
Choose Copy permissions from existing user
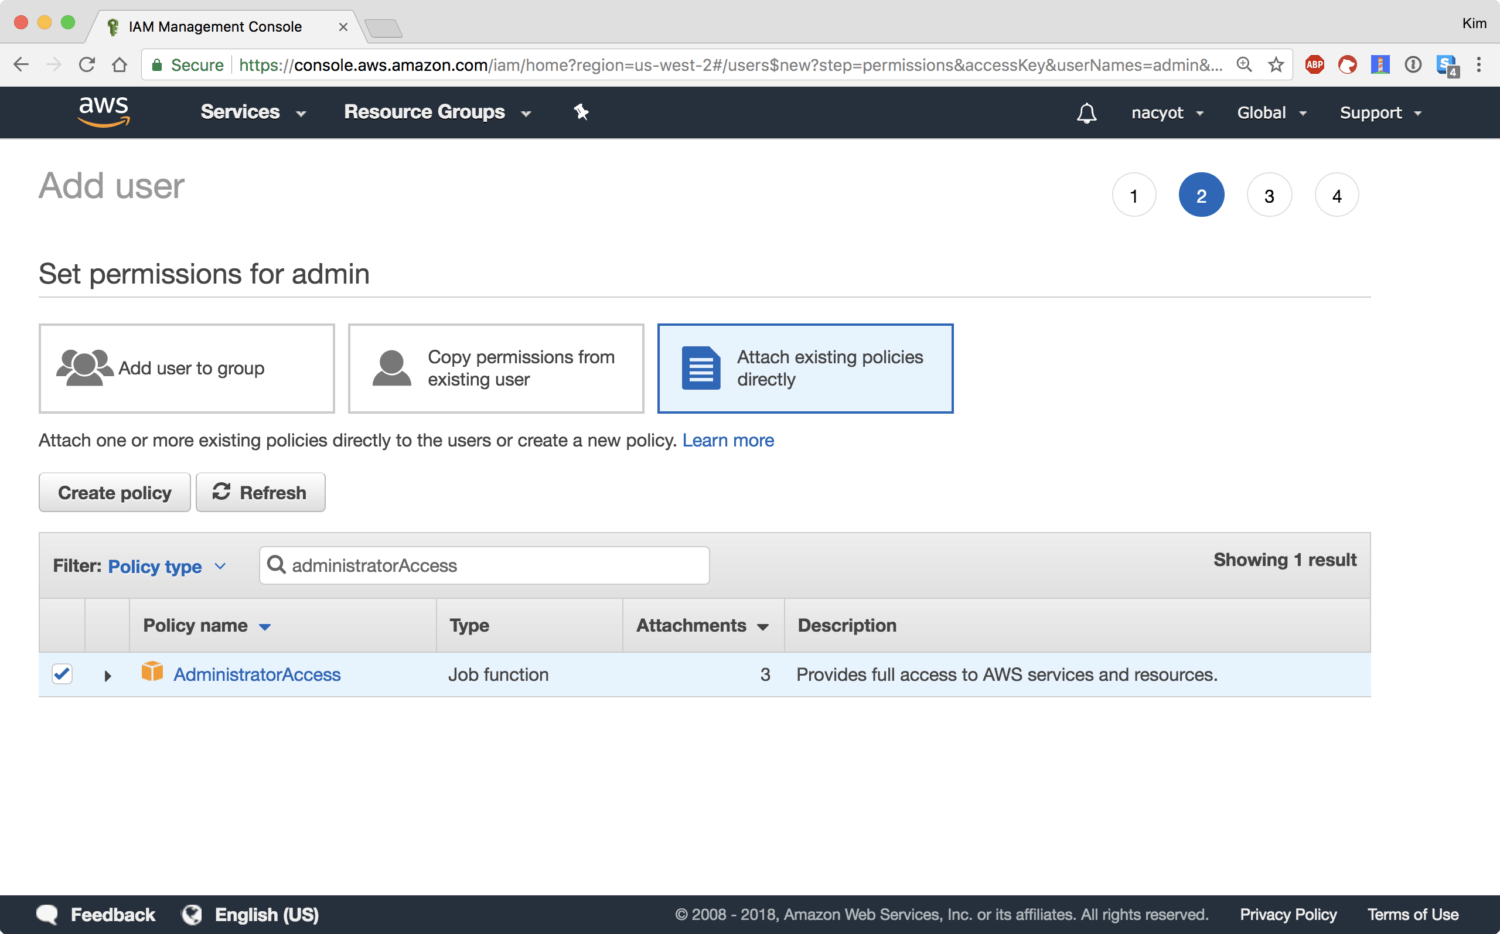(496, 368)
